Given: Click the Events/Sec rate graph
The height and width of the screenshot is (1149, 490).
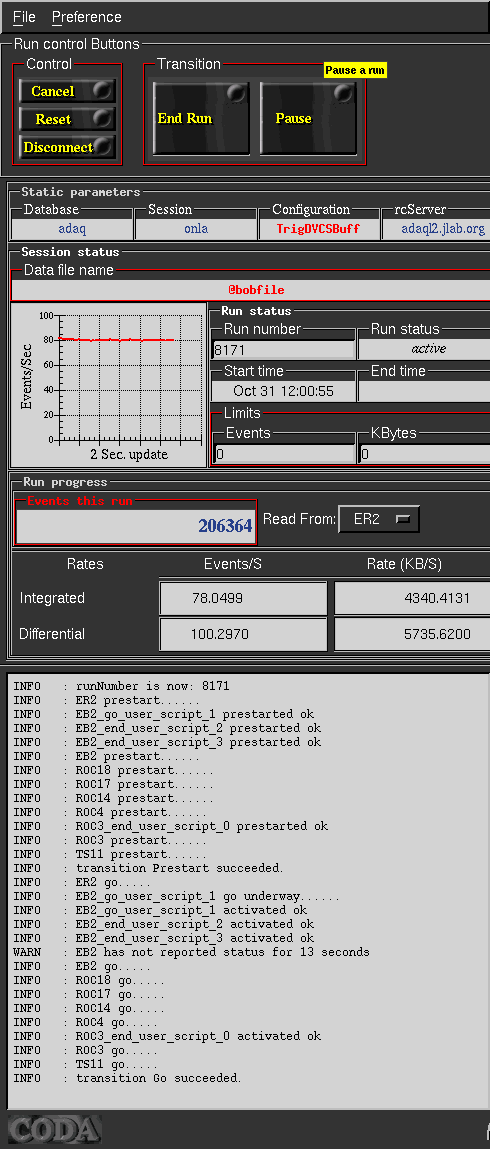Looking at the screenshot, I should [x=109, y=385].
